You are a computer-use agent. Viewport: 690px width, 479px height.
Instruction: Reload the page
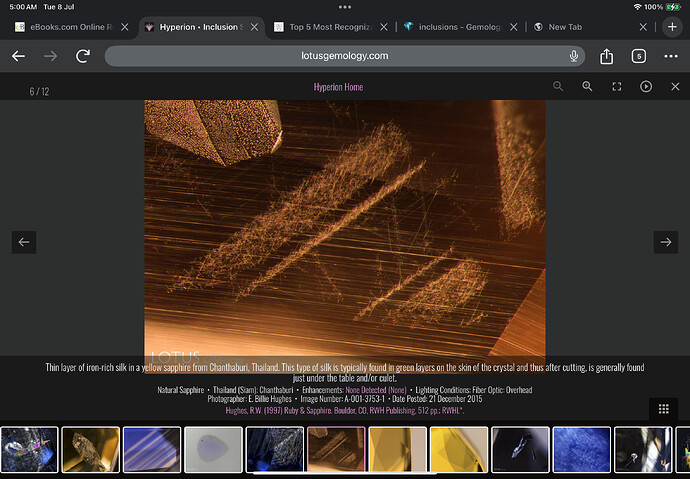point(83,56)
